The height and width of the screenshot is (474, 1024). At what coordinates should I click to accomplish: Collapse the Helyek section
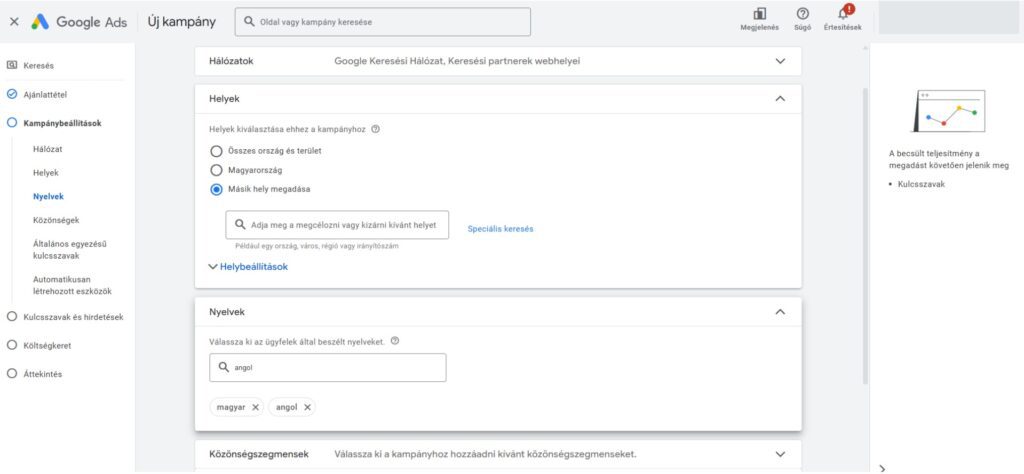coord(780,99)
